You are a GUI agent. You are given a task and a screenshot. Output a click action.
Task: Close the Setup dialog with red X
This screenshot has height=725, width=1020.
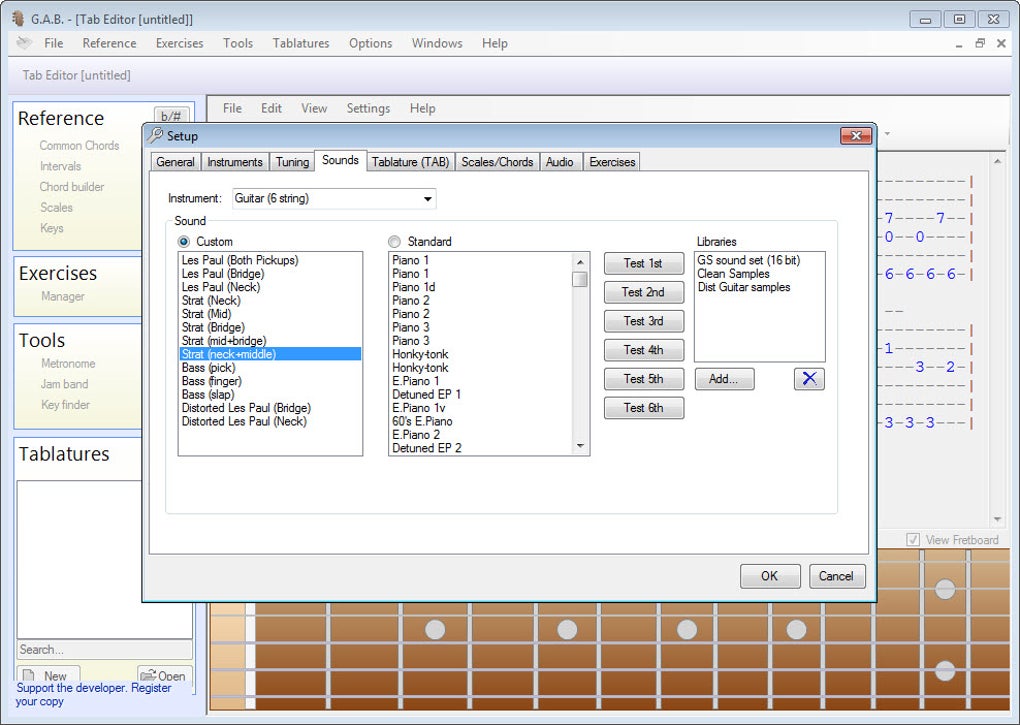click(x=855, y=136)
